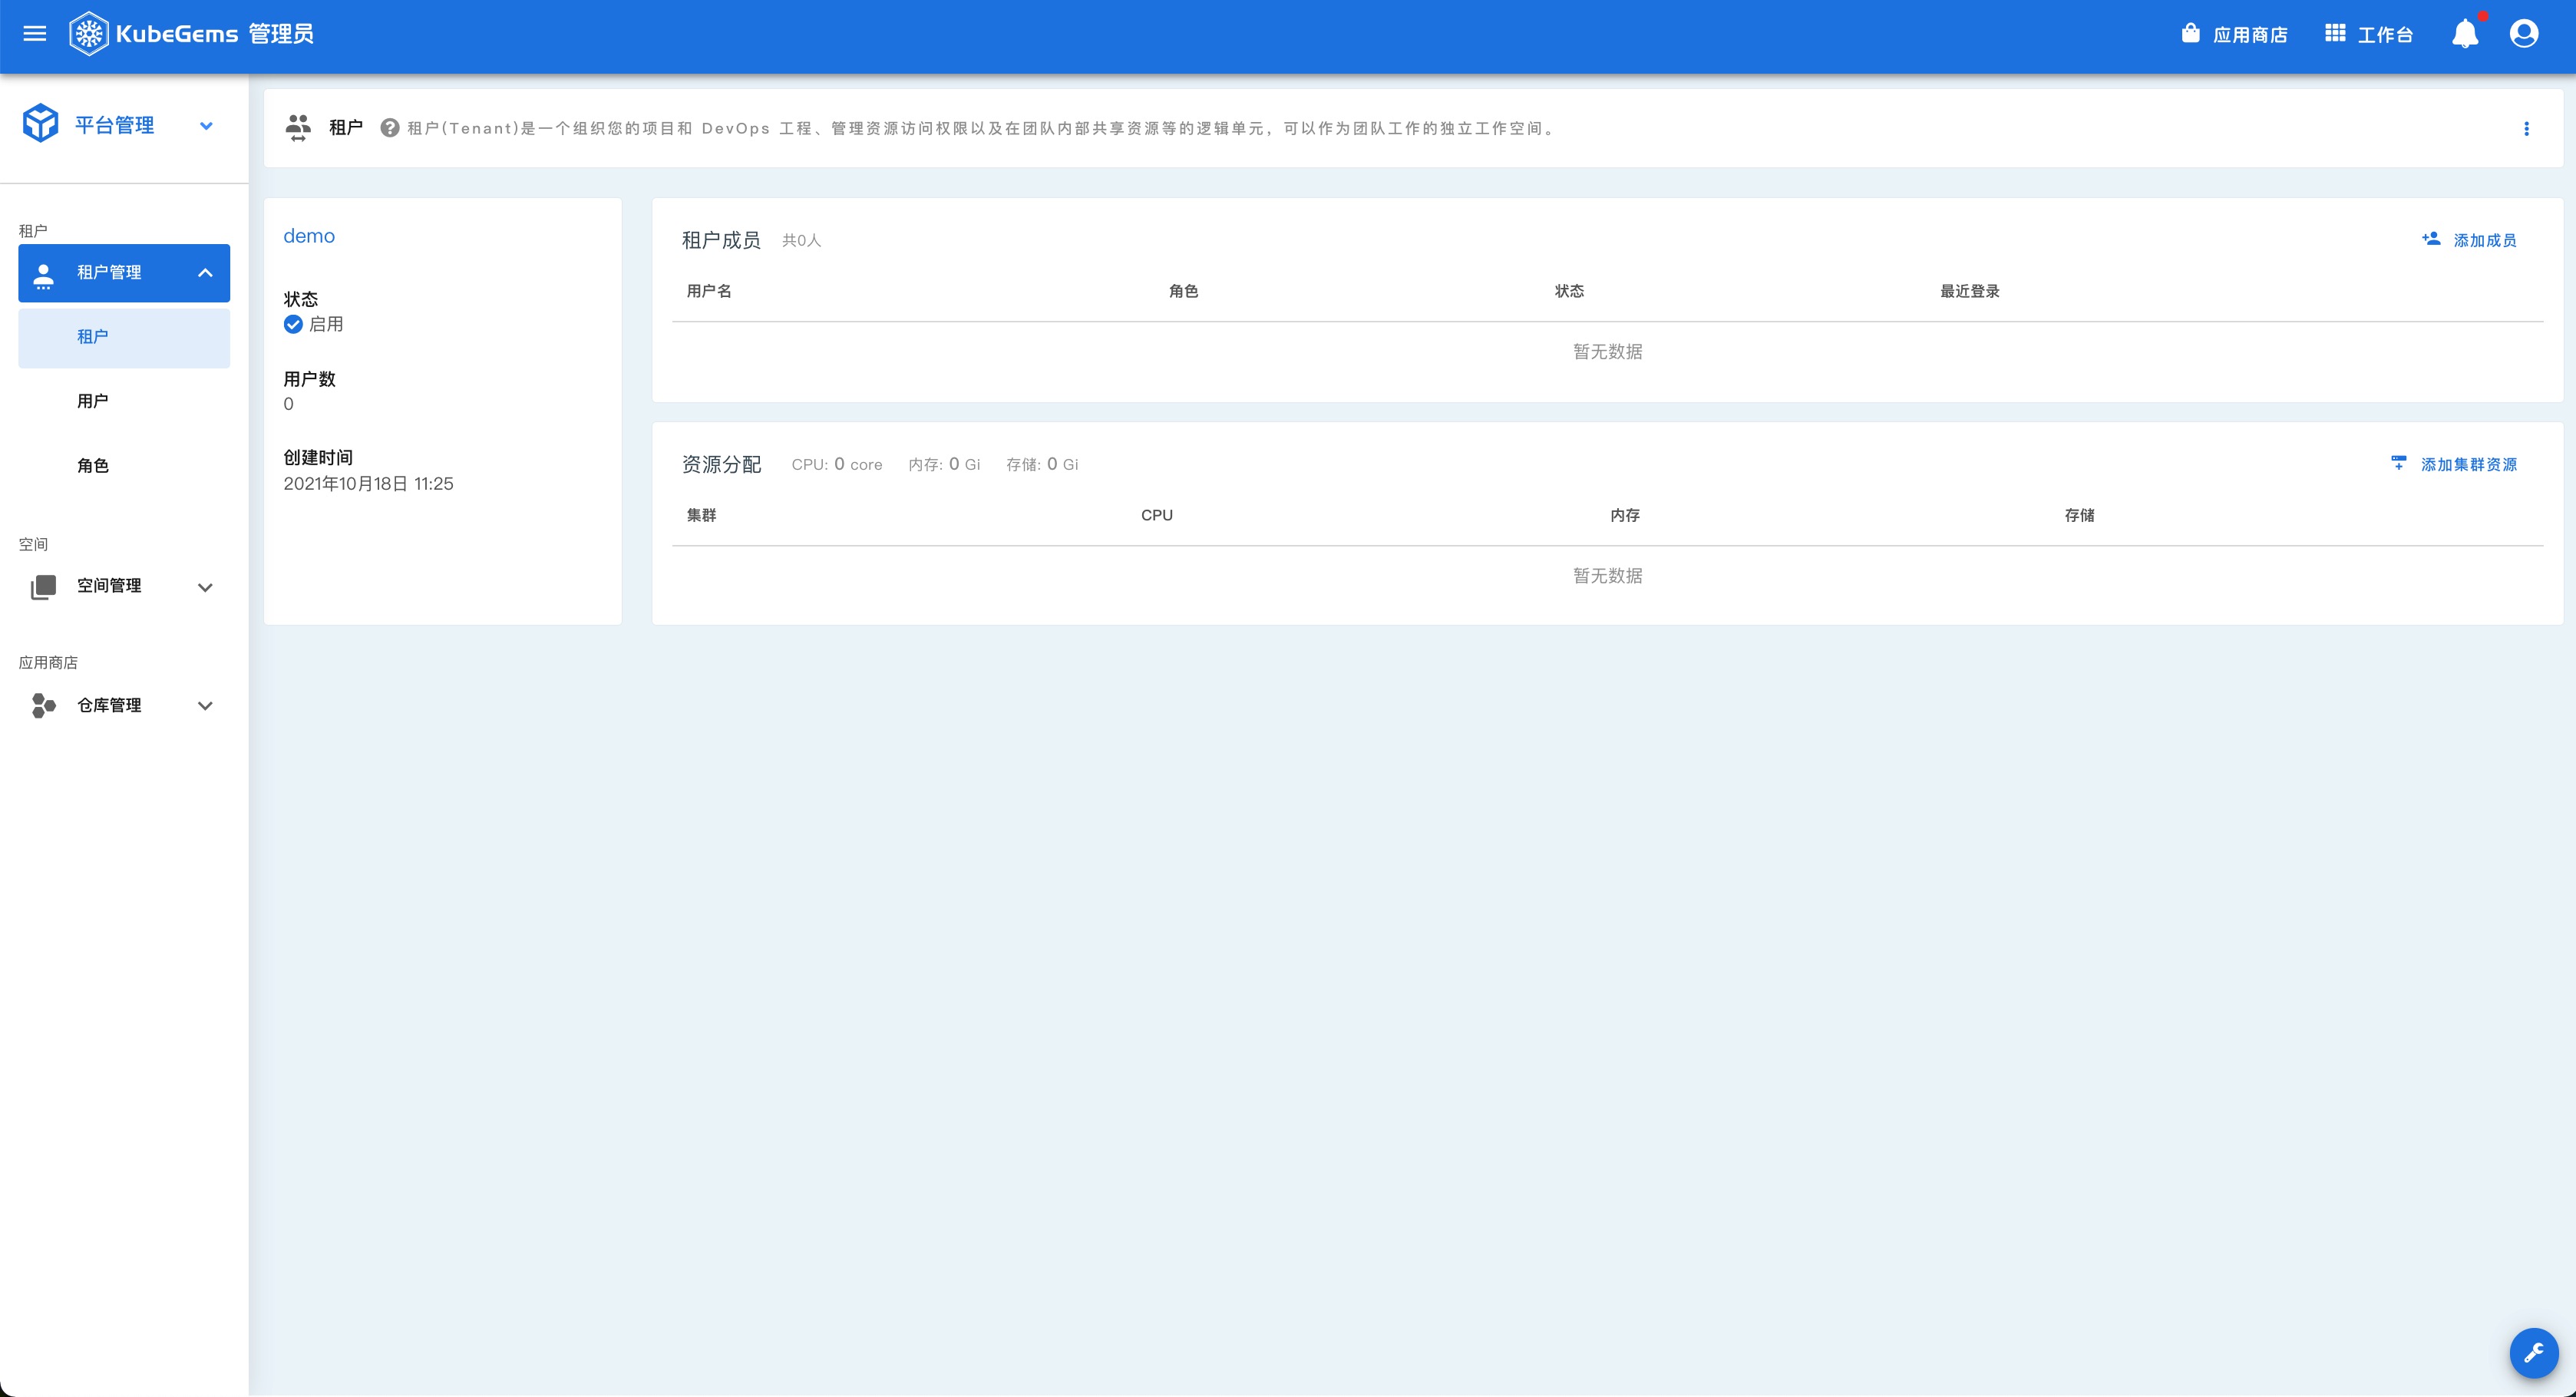Click 添加成员 add member button
Viewport: 2576px width, 1397px height.
[x=2469, y=240]
